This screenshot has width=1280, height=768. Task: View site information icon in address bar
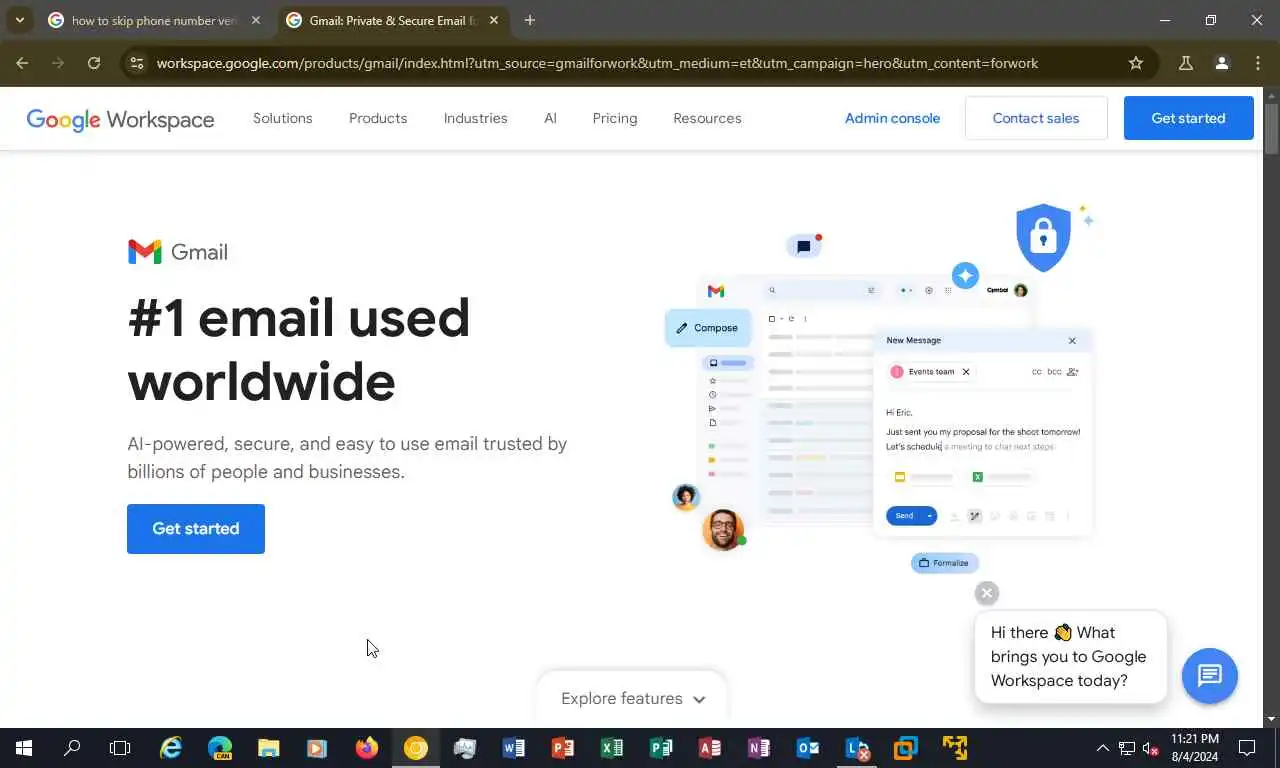point(137,63)
